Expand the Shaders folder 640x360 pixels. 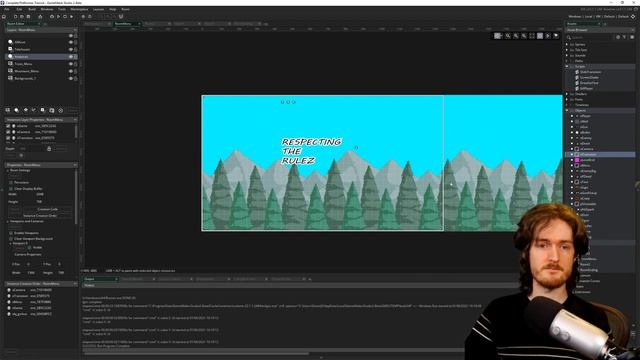point(567,94)
